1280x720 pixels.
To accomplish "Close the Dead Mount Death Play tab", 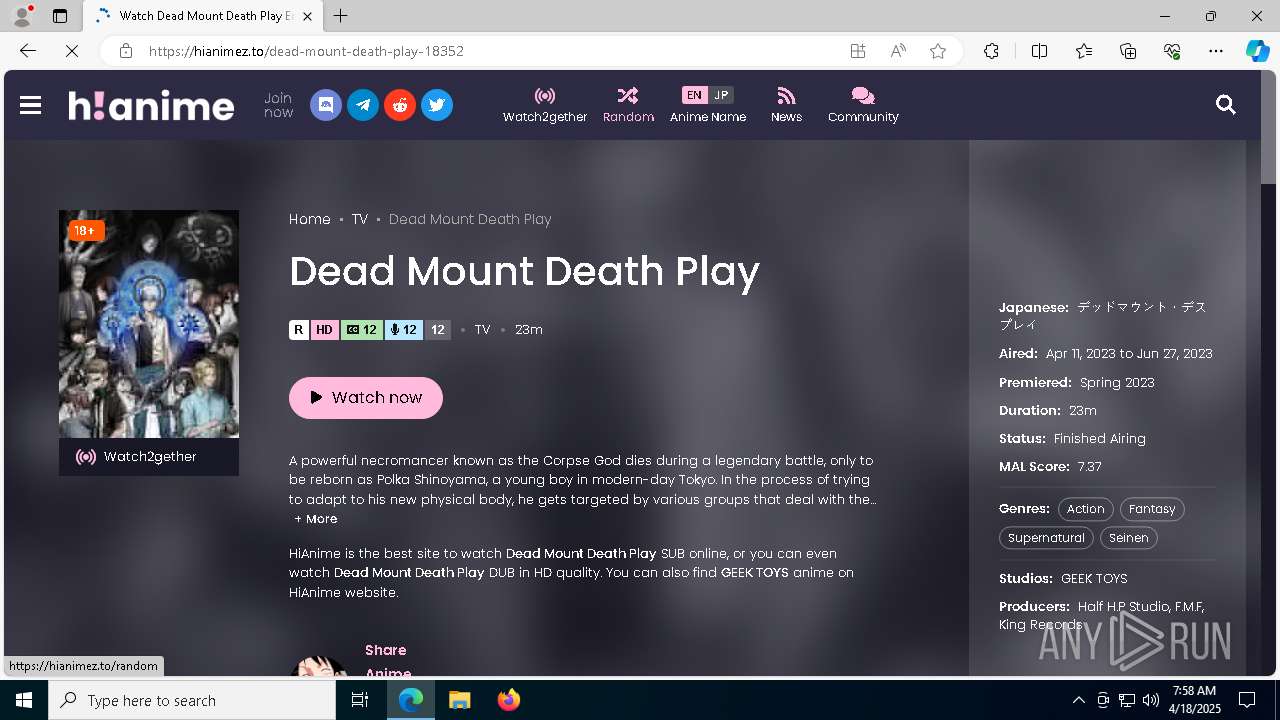I will [307, 16].
